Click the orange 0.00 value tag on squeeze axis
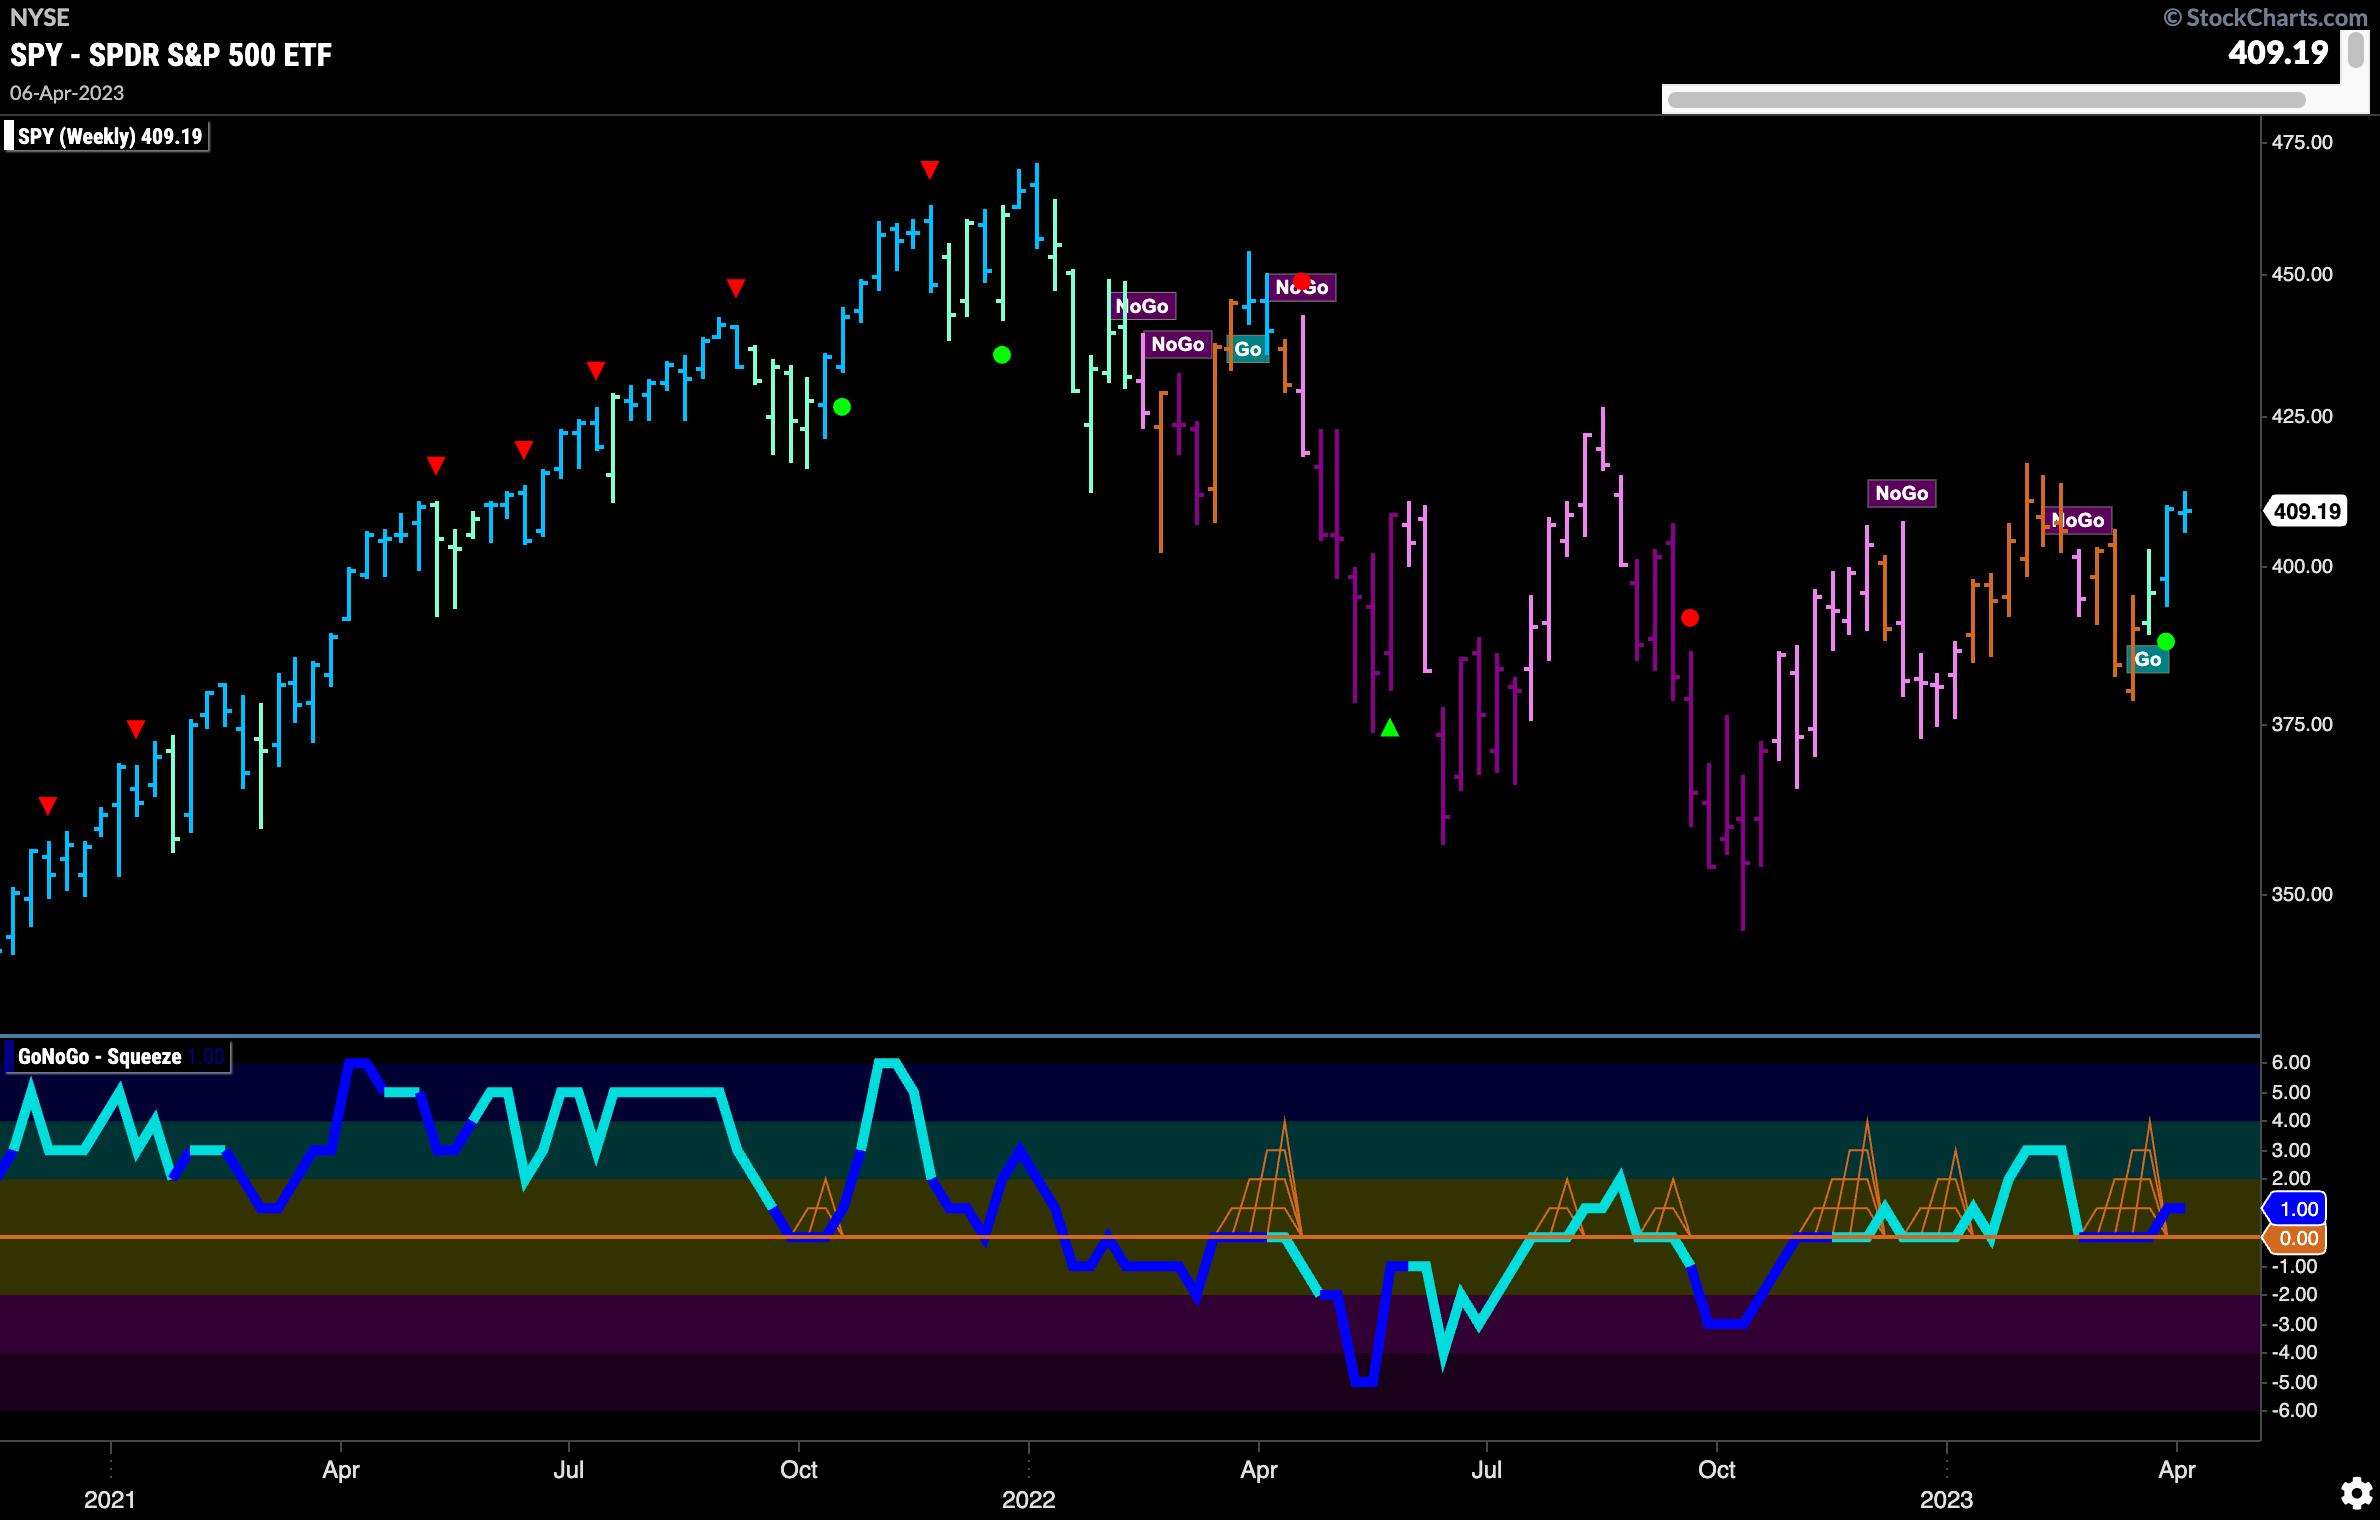This screenshot has height=1520, width=2380. coord(2297,1239)
